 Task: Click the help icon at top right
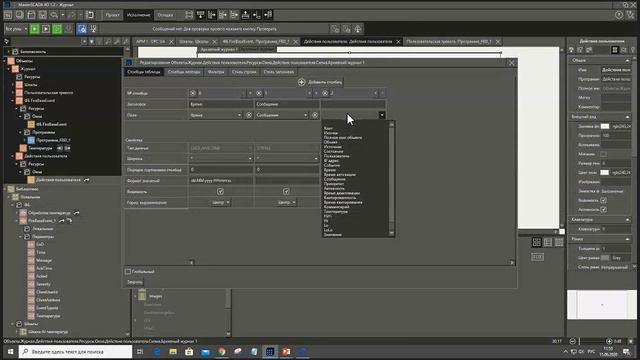pos(619,15)
